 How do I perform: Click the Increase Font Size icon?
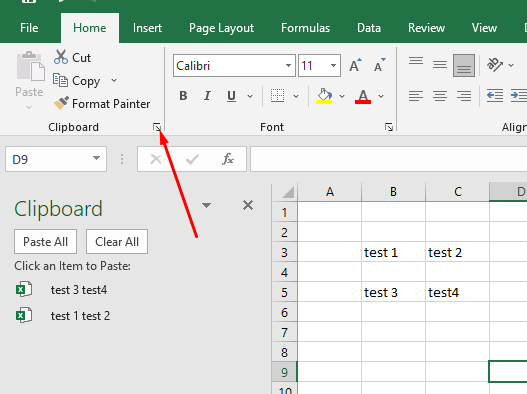point(355,65)
